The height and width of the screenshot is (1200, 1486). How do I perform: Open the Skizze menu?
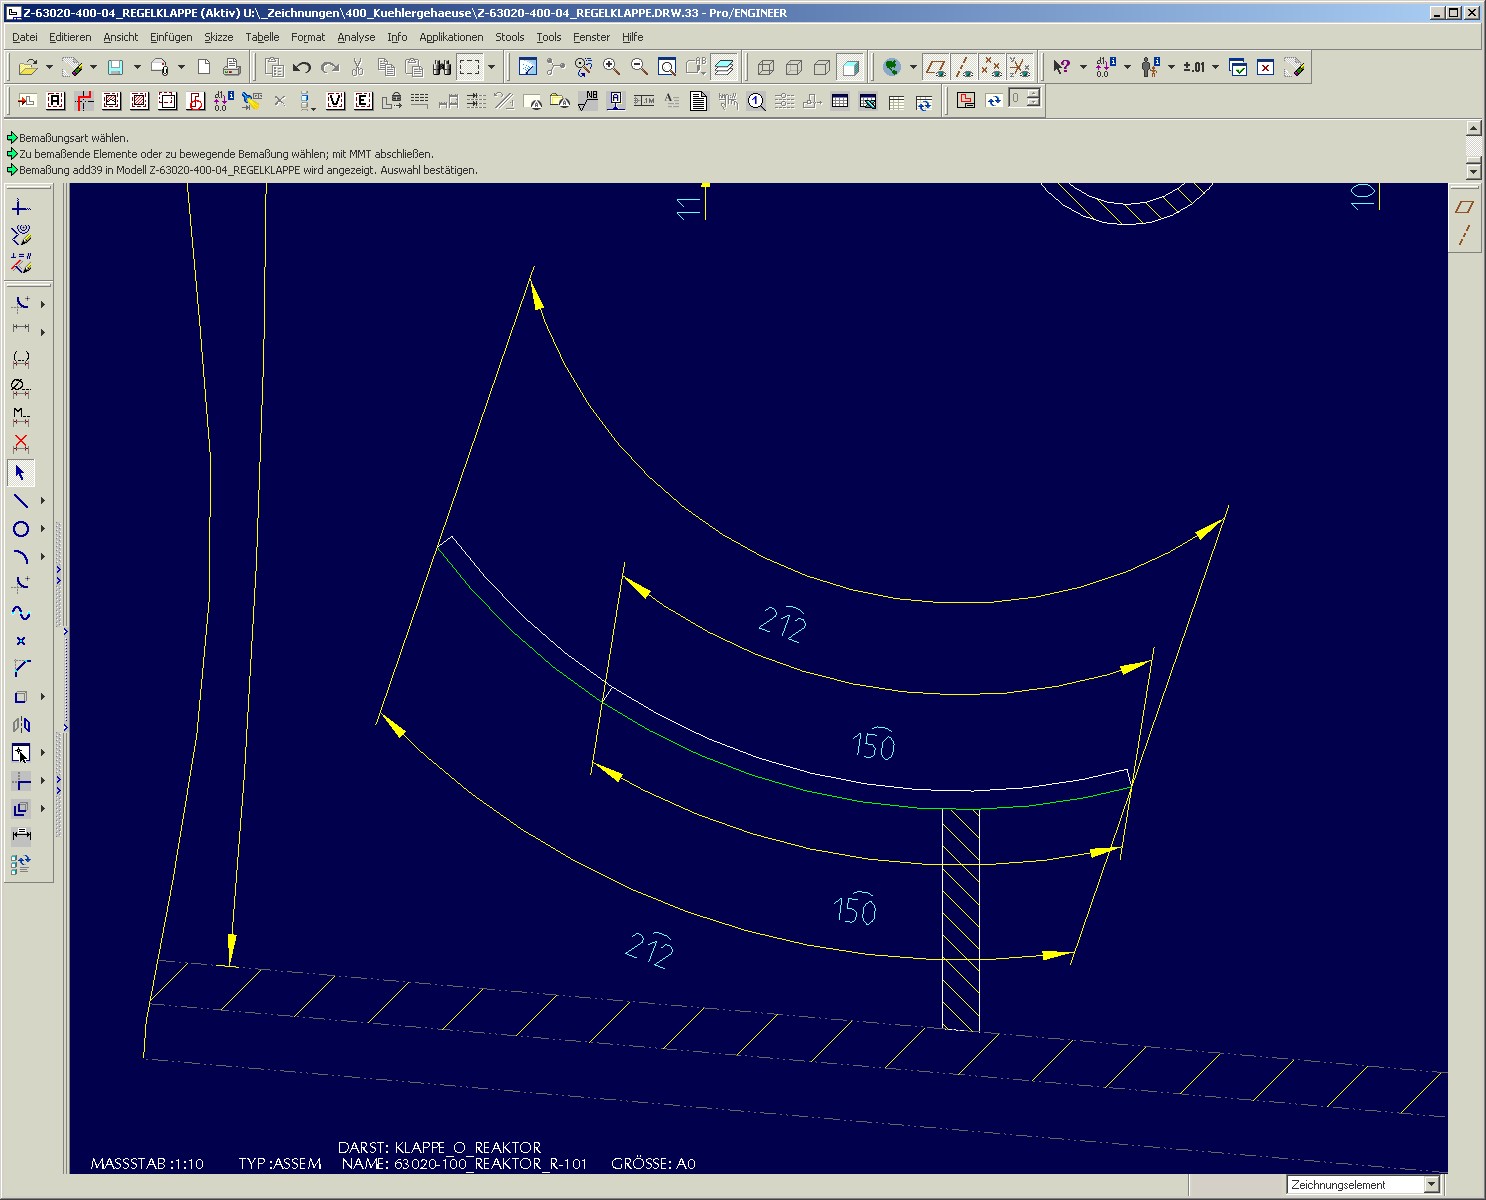pyautogui.click(x=218, y=37)
